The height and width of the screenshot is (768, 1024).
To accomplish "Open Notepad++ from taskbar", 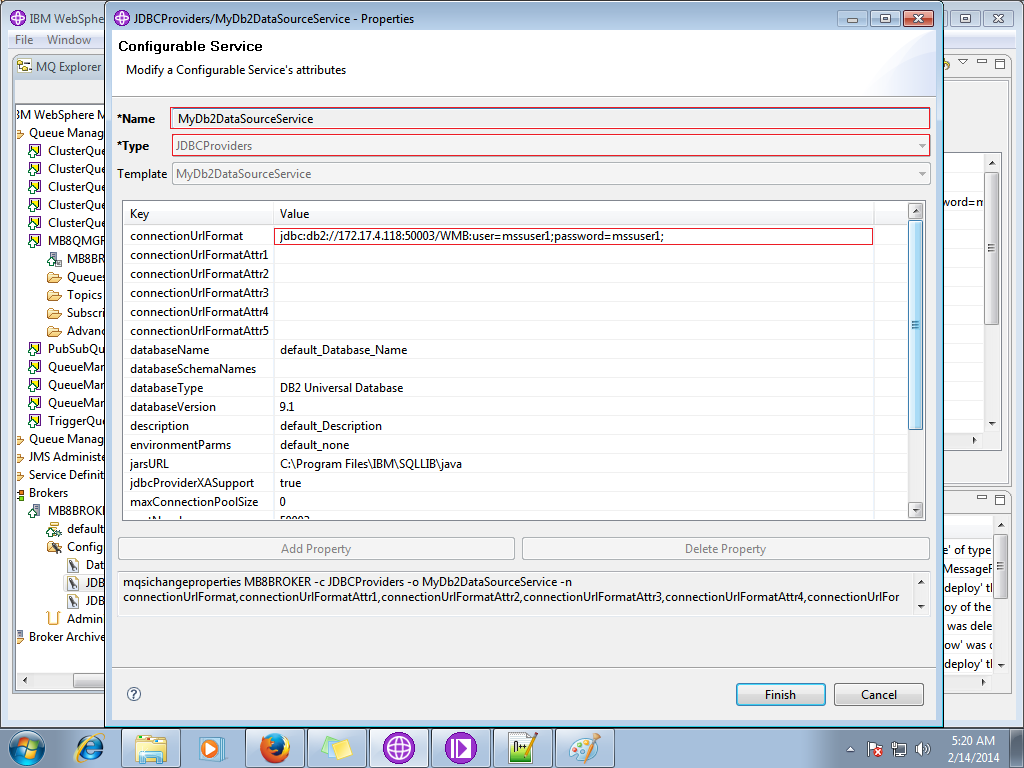I will pyautogui.click(x=523, y=748).
